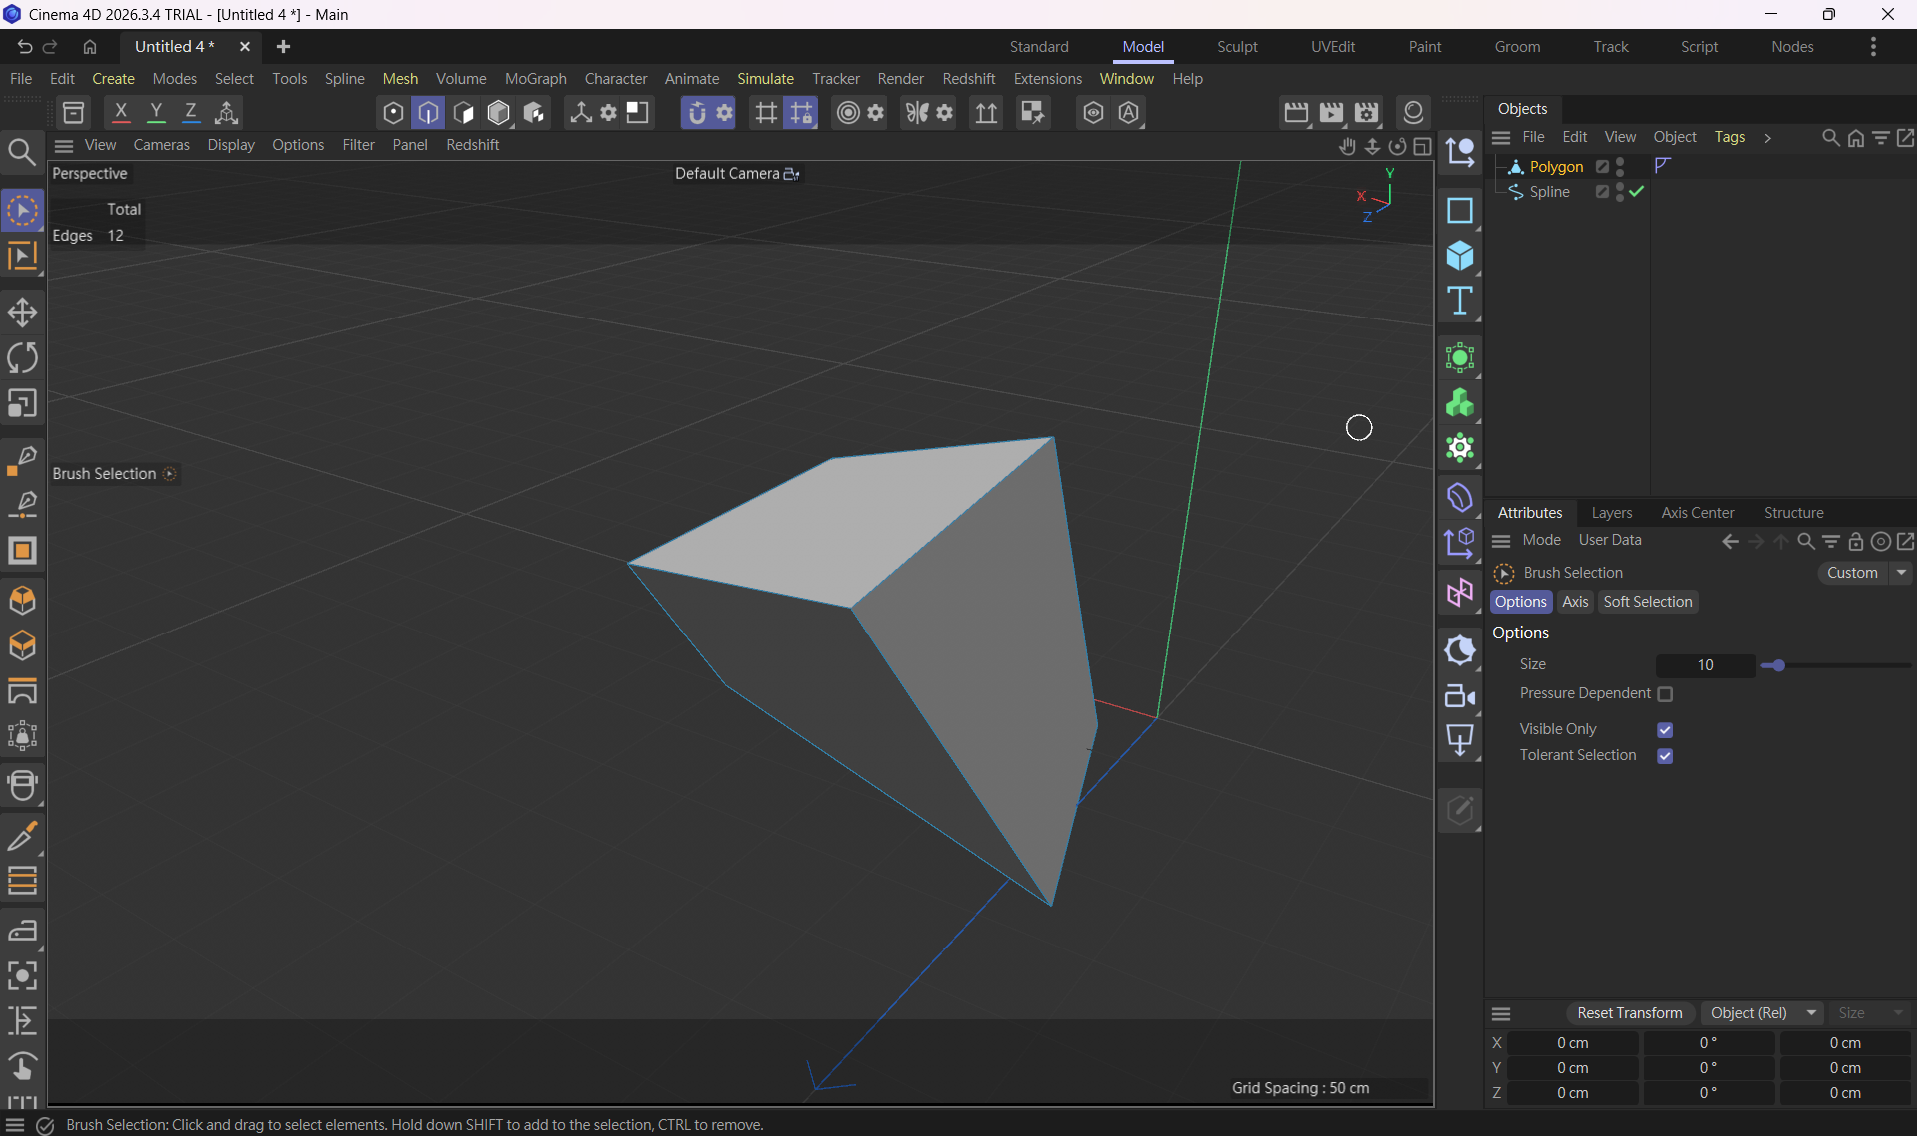
Task: Click the redo arrow
Action: click(50, 47)
